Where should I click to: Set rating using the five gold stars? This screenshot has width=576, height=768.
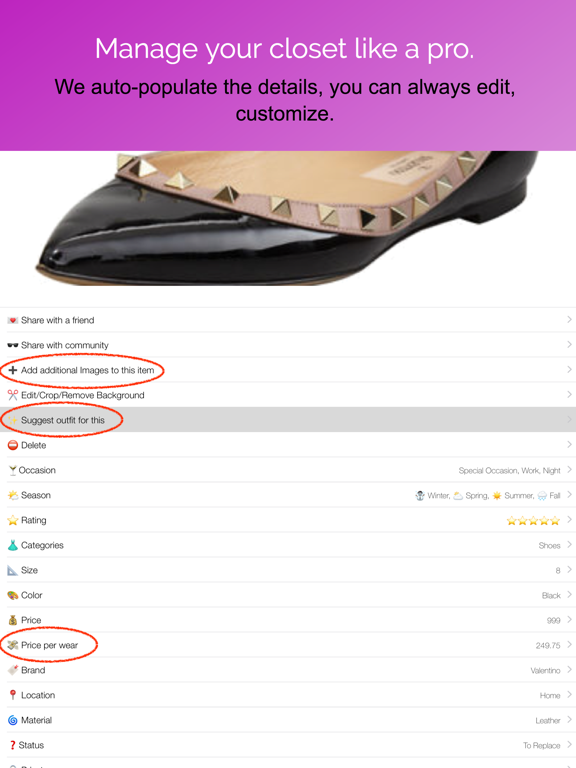(x=533, y=520)
